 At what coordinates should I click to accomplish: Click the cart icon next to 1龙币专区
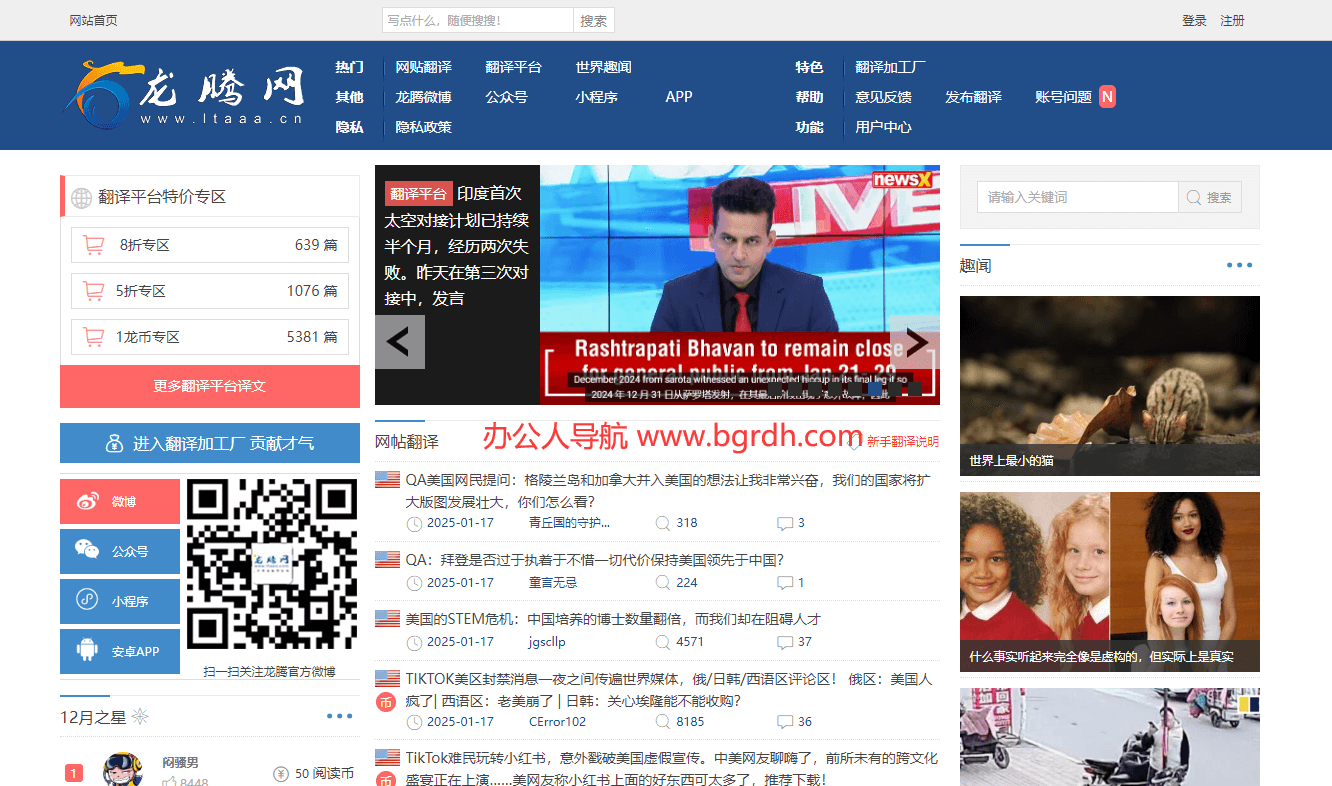94,337
